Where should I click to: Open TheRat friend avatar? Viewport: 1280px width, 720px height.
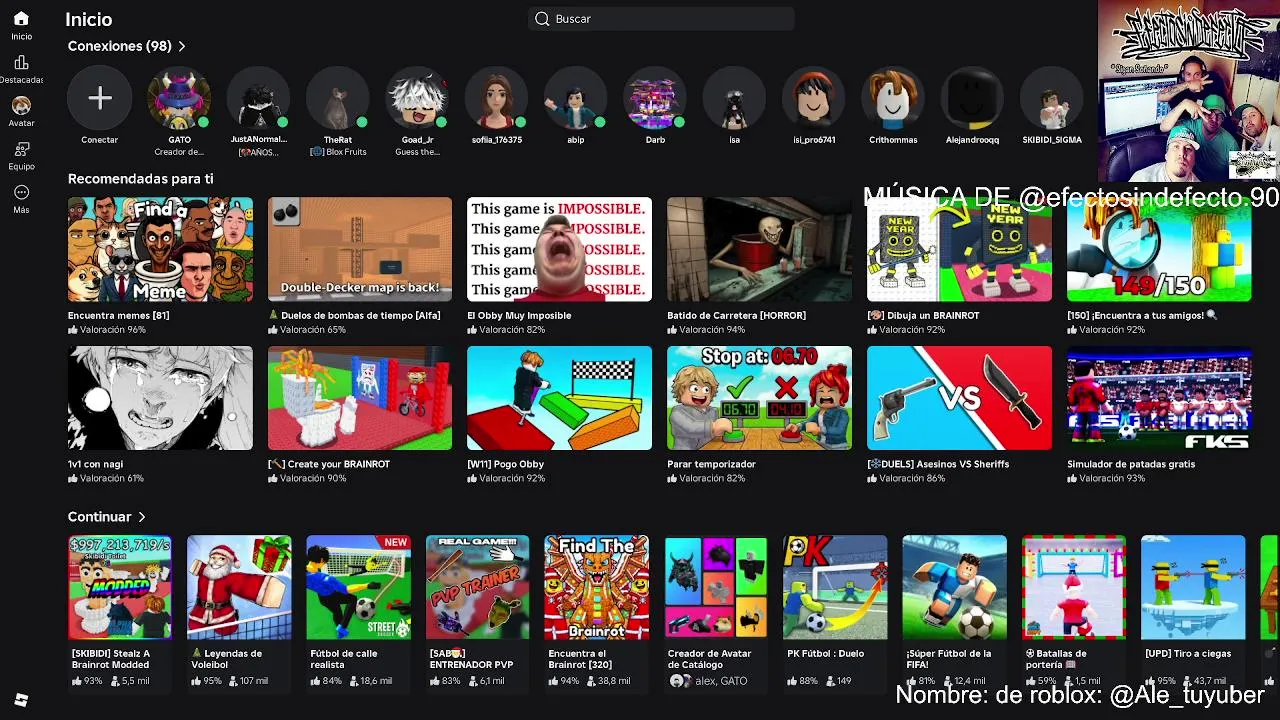338,98
